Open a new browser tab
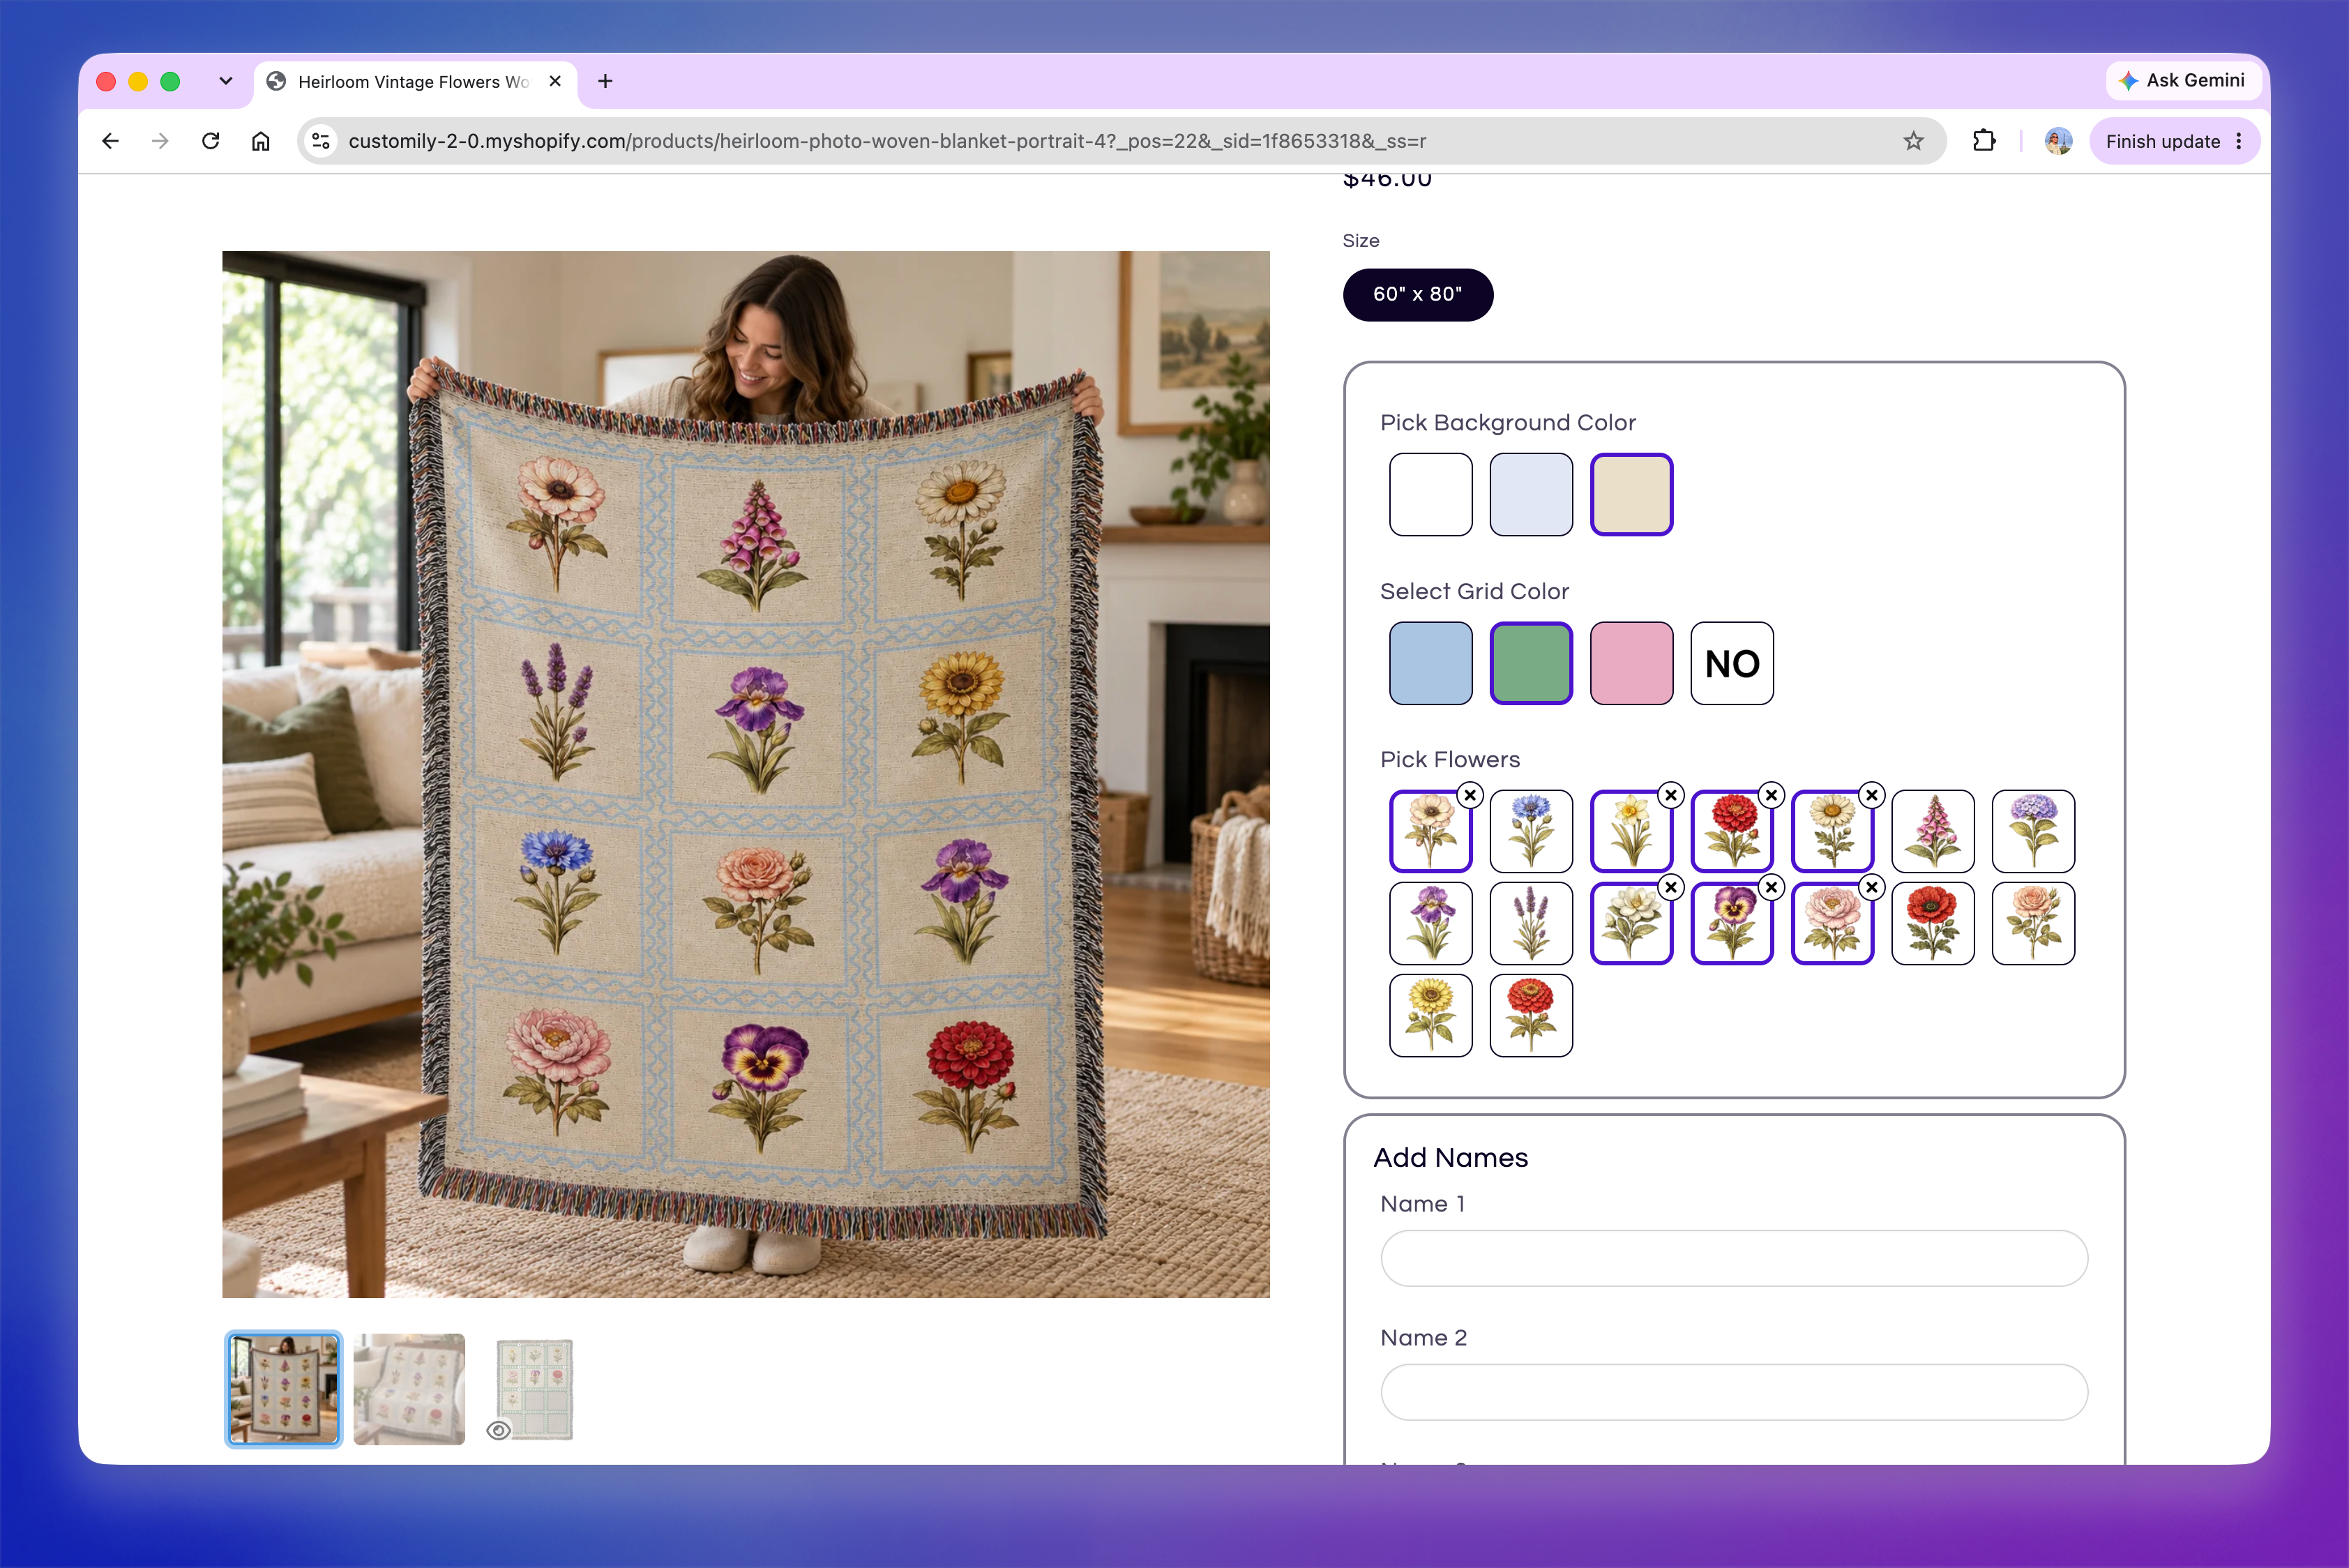The width and height of the screenshot is (2349, 1568). 605,81
